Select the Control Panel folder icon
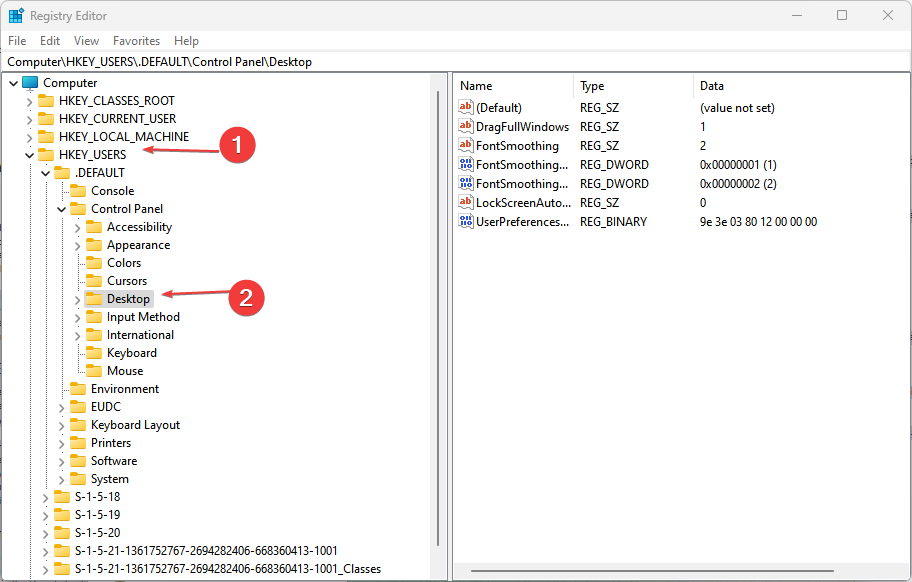This screenshot has width=912, height=582. pos(78,209)
